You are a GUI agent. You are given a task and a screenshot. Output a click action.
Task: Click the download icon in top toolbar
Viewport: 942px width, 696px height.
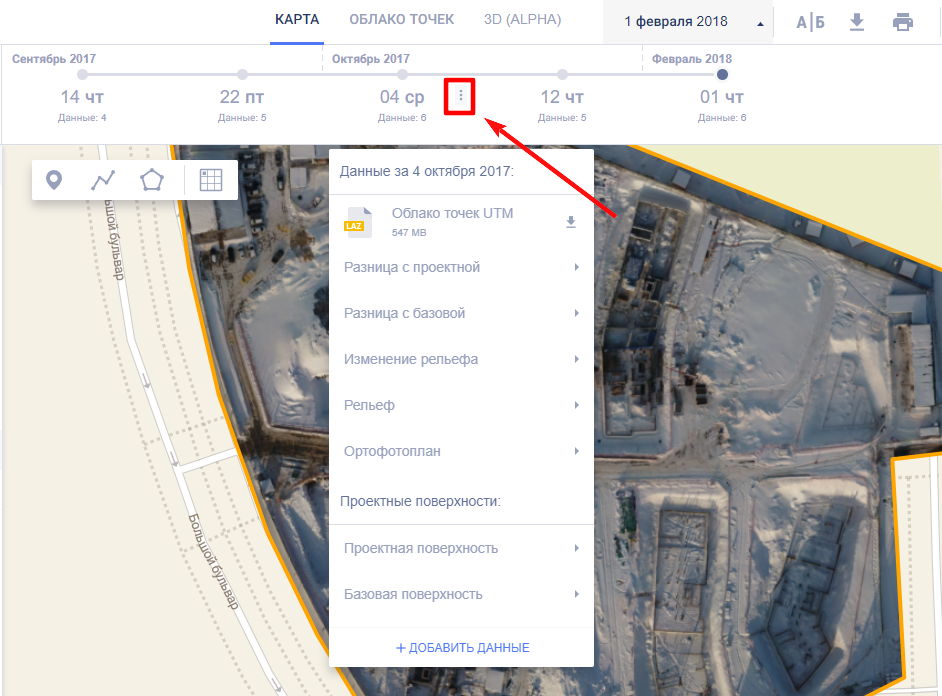coord(857,22)
